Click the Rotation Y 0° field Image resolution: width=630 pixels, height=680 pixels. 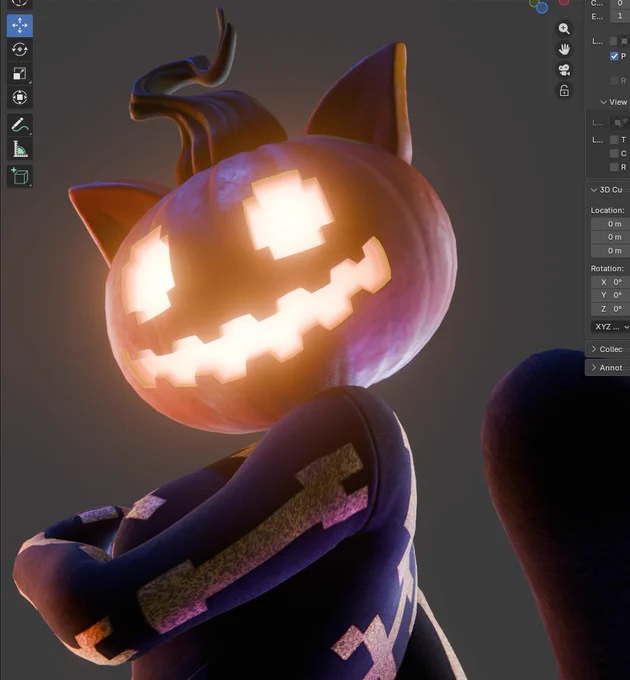(610, 295)
